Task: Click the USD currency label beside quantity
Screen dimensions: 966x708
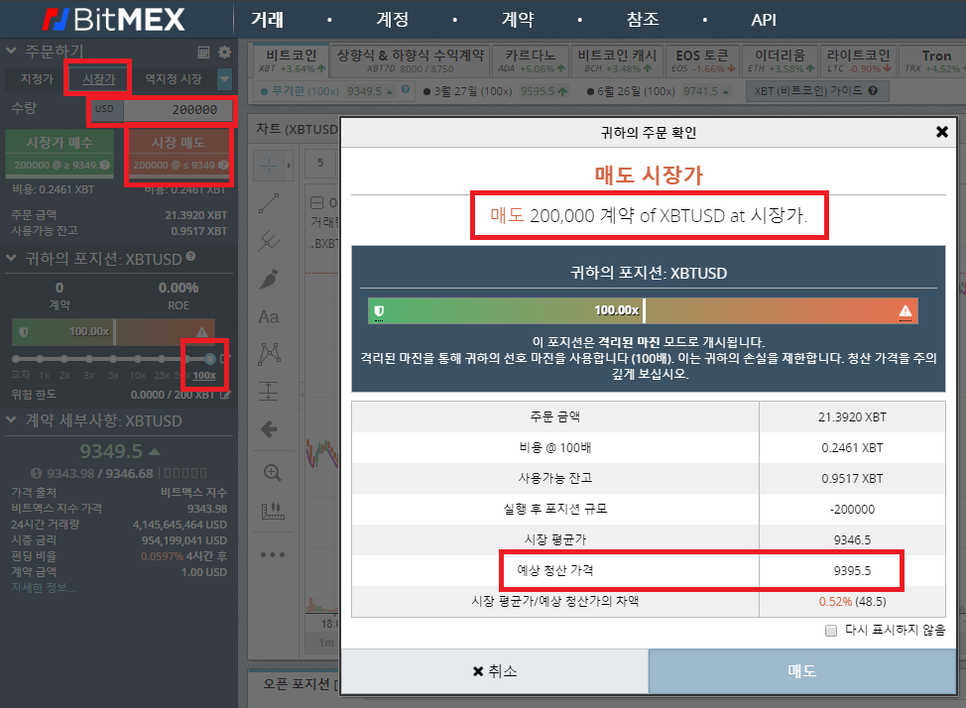Action: [x=104, y=109]
